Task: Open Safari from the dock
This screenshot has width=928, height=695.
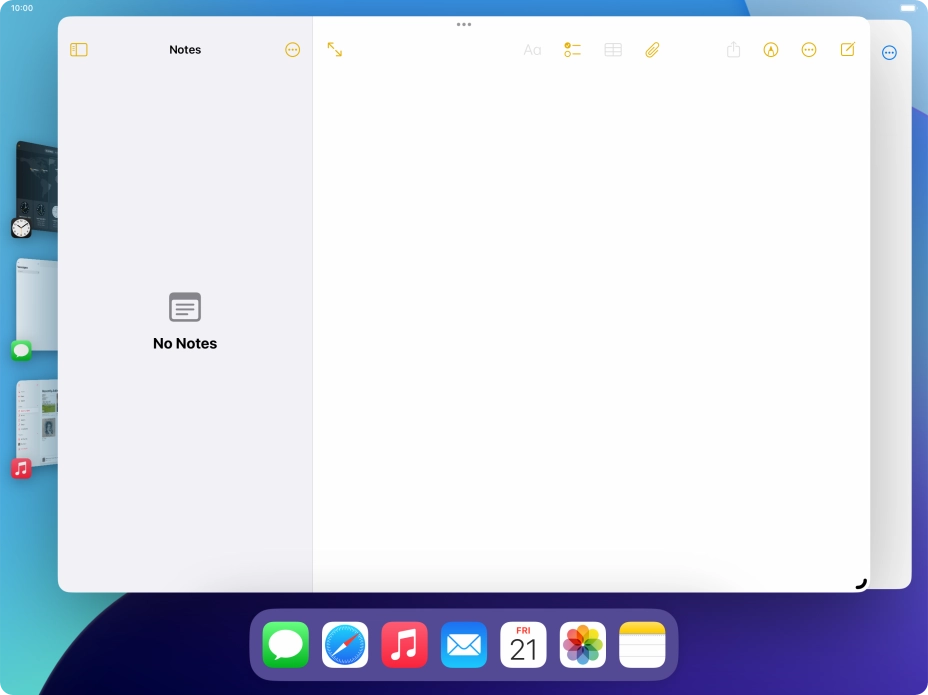Action: 345,645
